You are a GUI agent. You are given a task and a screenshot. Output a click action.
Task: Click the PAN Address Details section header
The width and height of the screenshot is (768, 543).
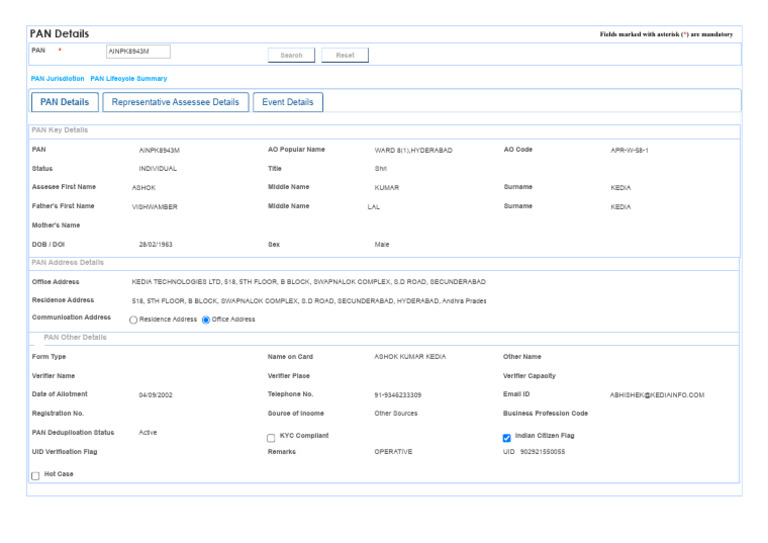pos(68,262)
